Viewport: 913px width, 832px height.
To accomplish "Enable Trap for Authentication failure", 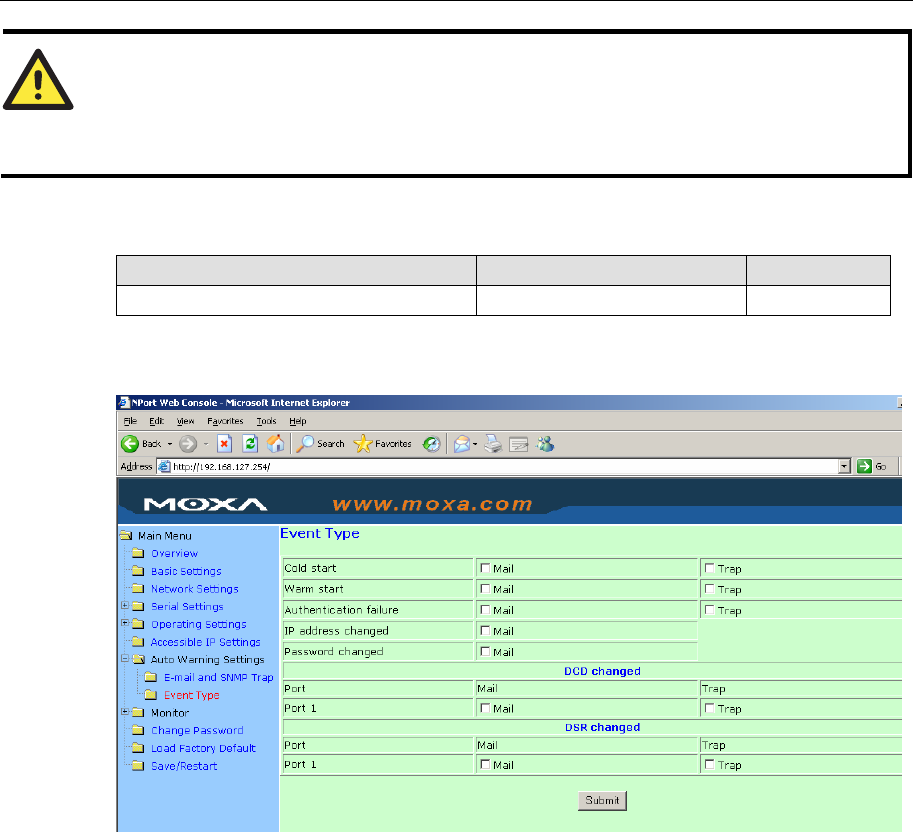I will tap(709, 610).
